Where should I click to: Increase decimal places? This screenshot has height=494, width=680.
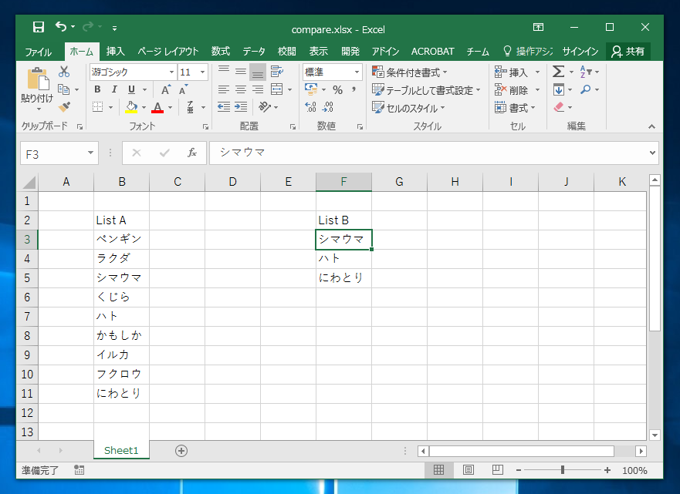point(311,107)
